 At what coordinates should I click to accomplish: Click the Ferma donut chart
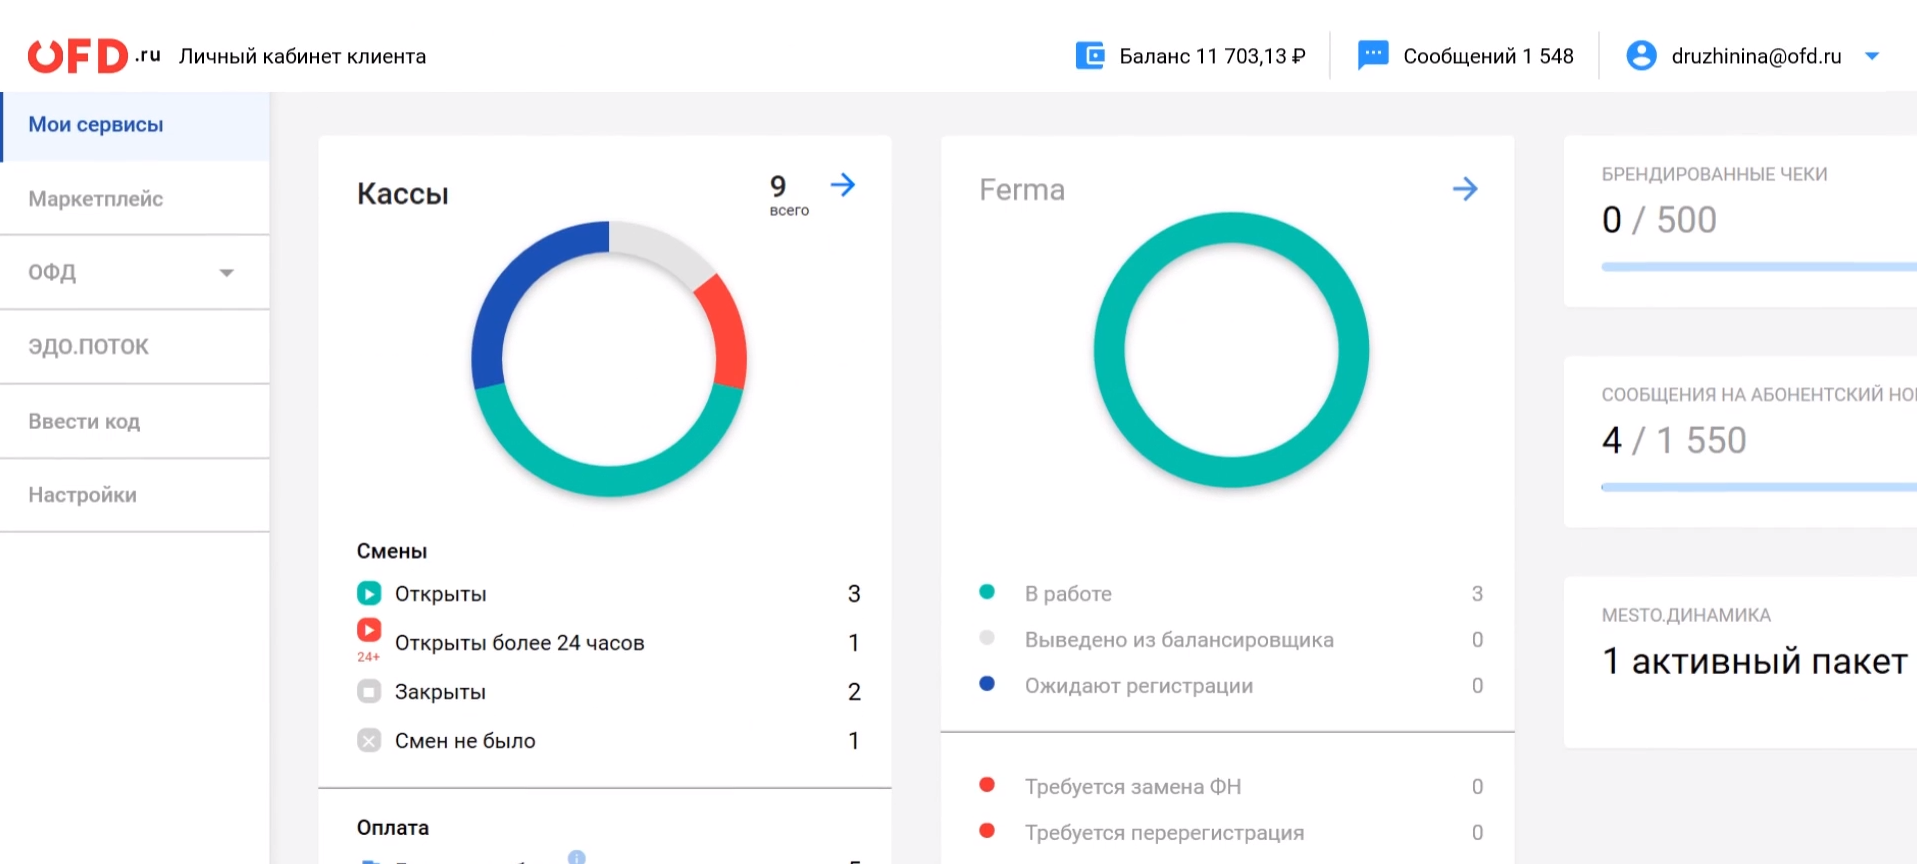(x=1231, y=350)
